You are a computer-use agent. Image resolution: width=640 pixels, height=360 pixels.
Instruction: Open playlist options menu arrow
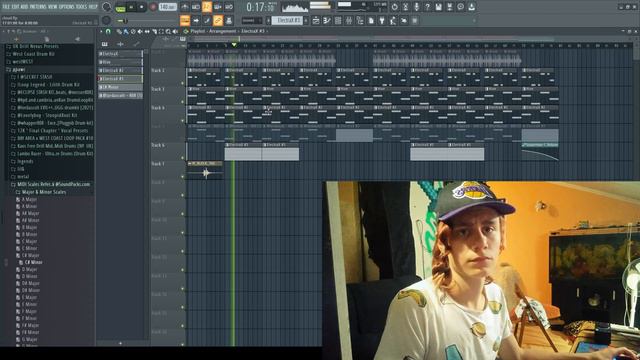tap(102, 31)
